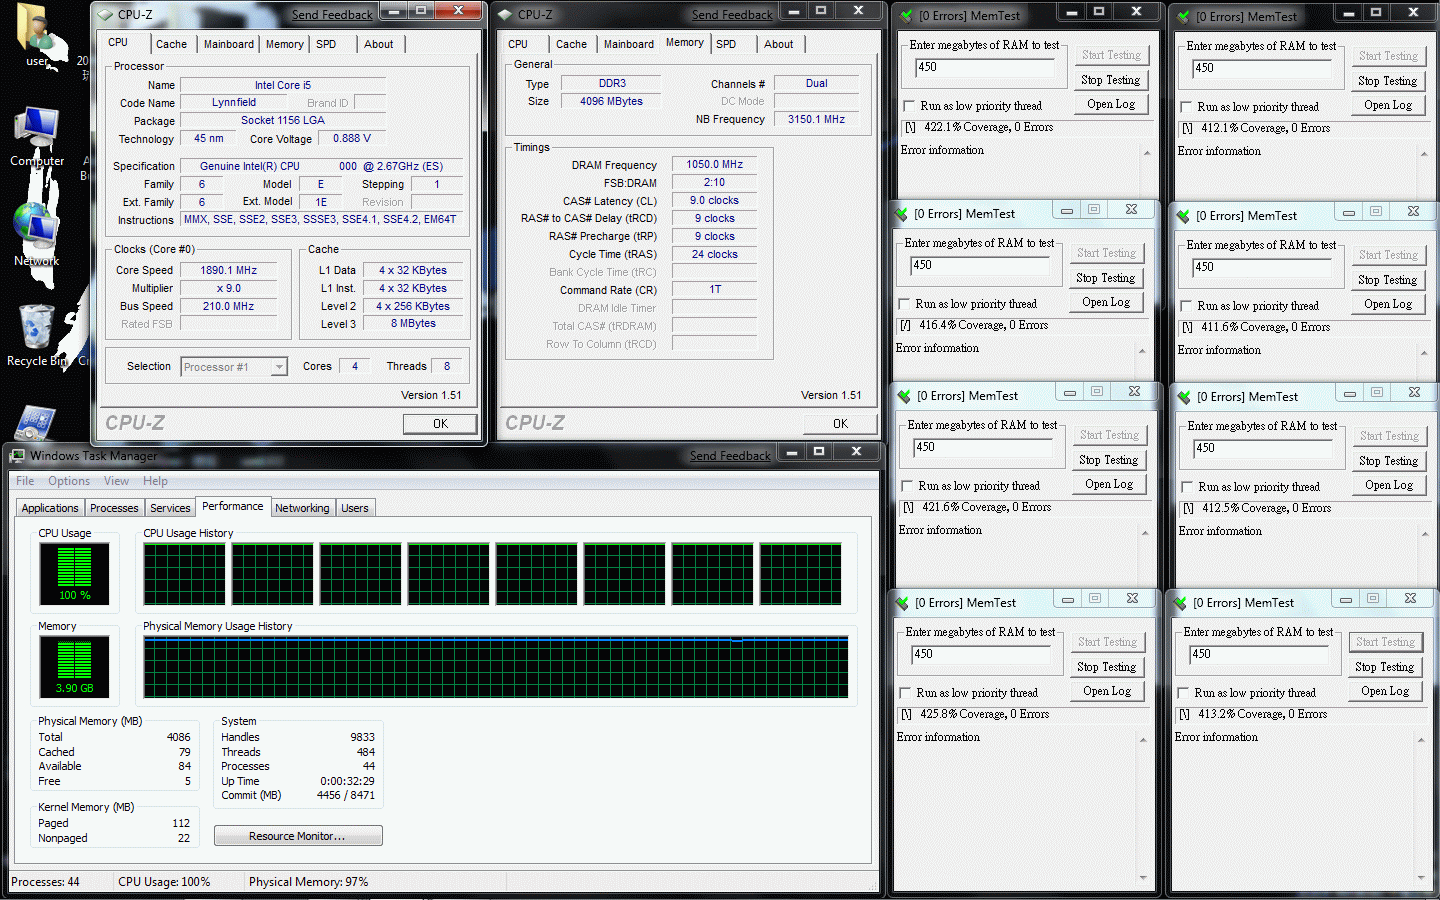1440x900 pixels.
Task: Switch to Networking tab in Task Manager
Action: (x=302, y=508)
